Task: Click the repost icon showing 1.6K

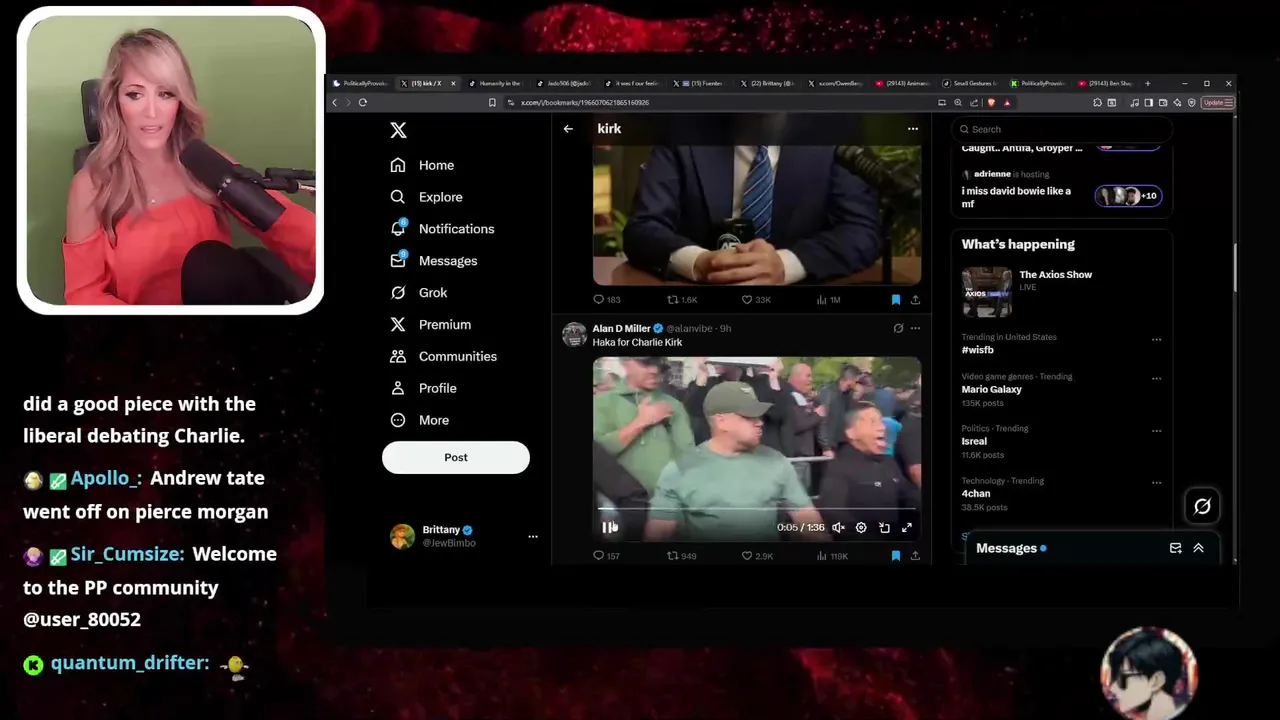Action: click(x=682, y=300)
